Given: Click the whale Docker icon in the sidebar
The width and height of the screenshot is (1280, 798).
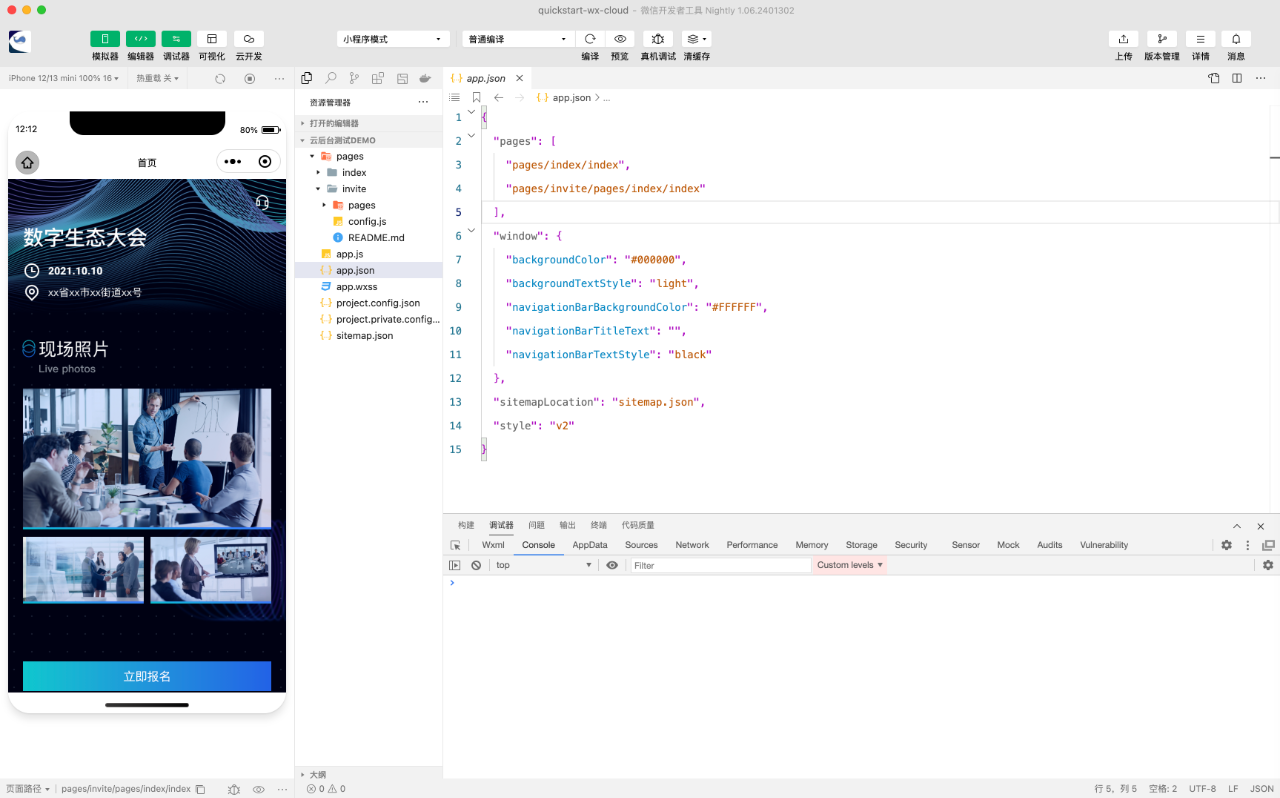Looking at the screenshot, I should pos(426,78).
